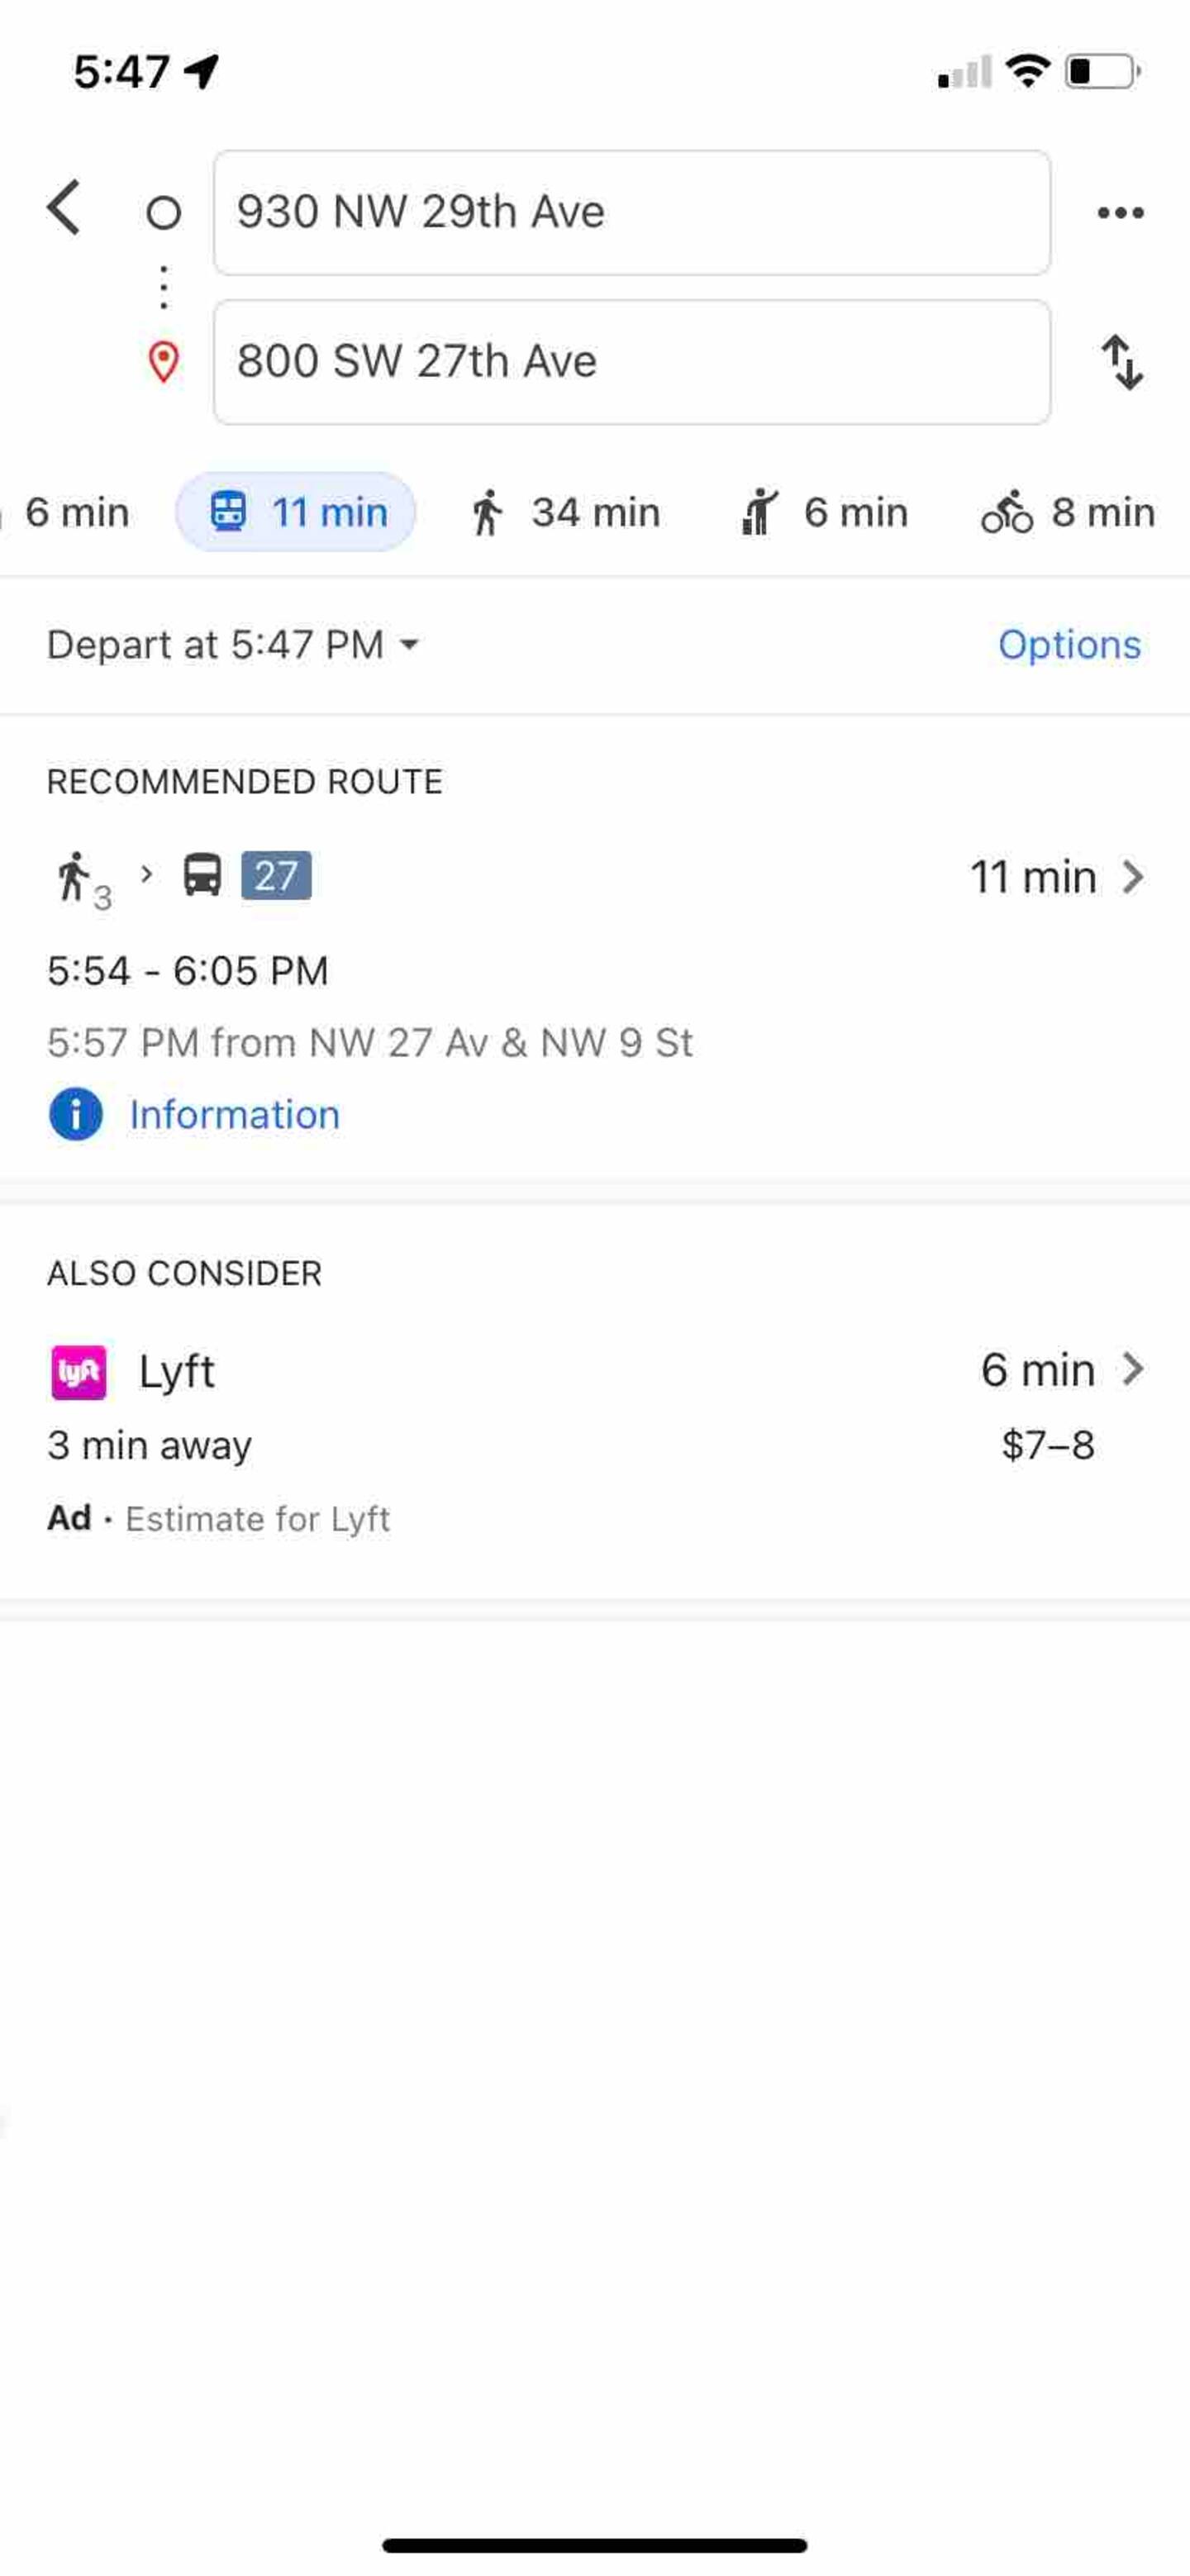Tap the bus route 27 badge
1190x2576 pixels.
(x=276, y=876)
